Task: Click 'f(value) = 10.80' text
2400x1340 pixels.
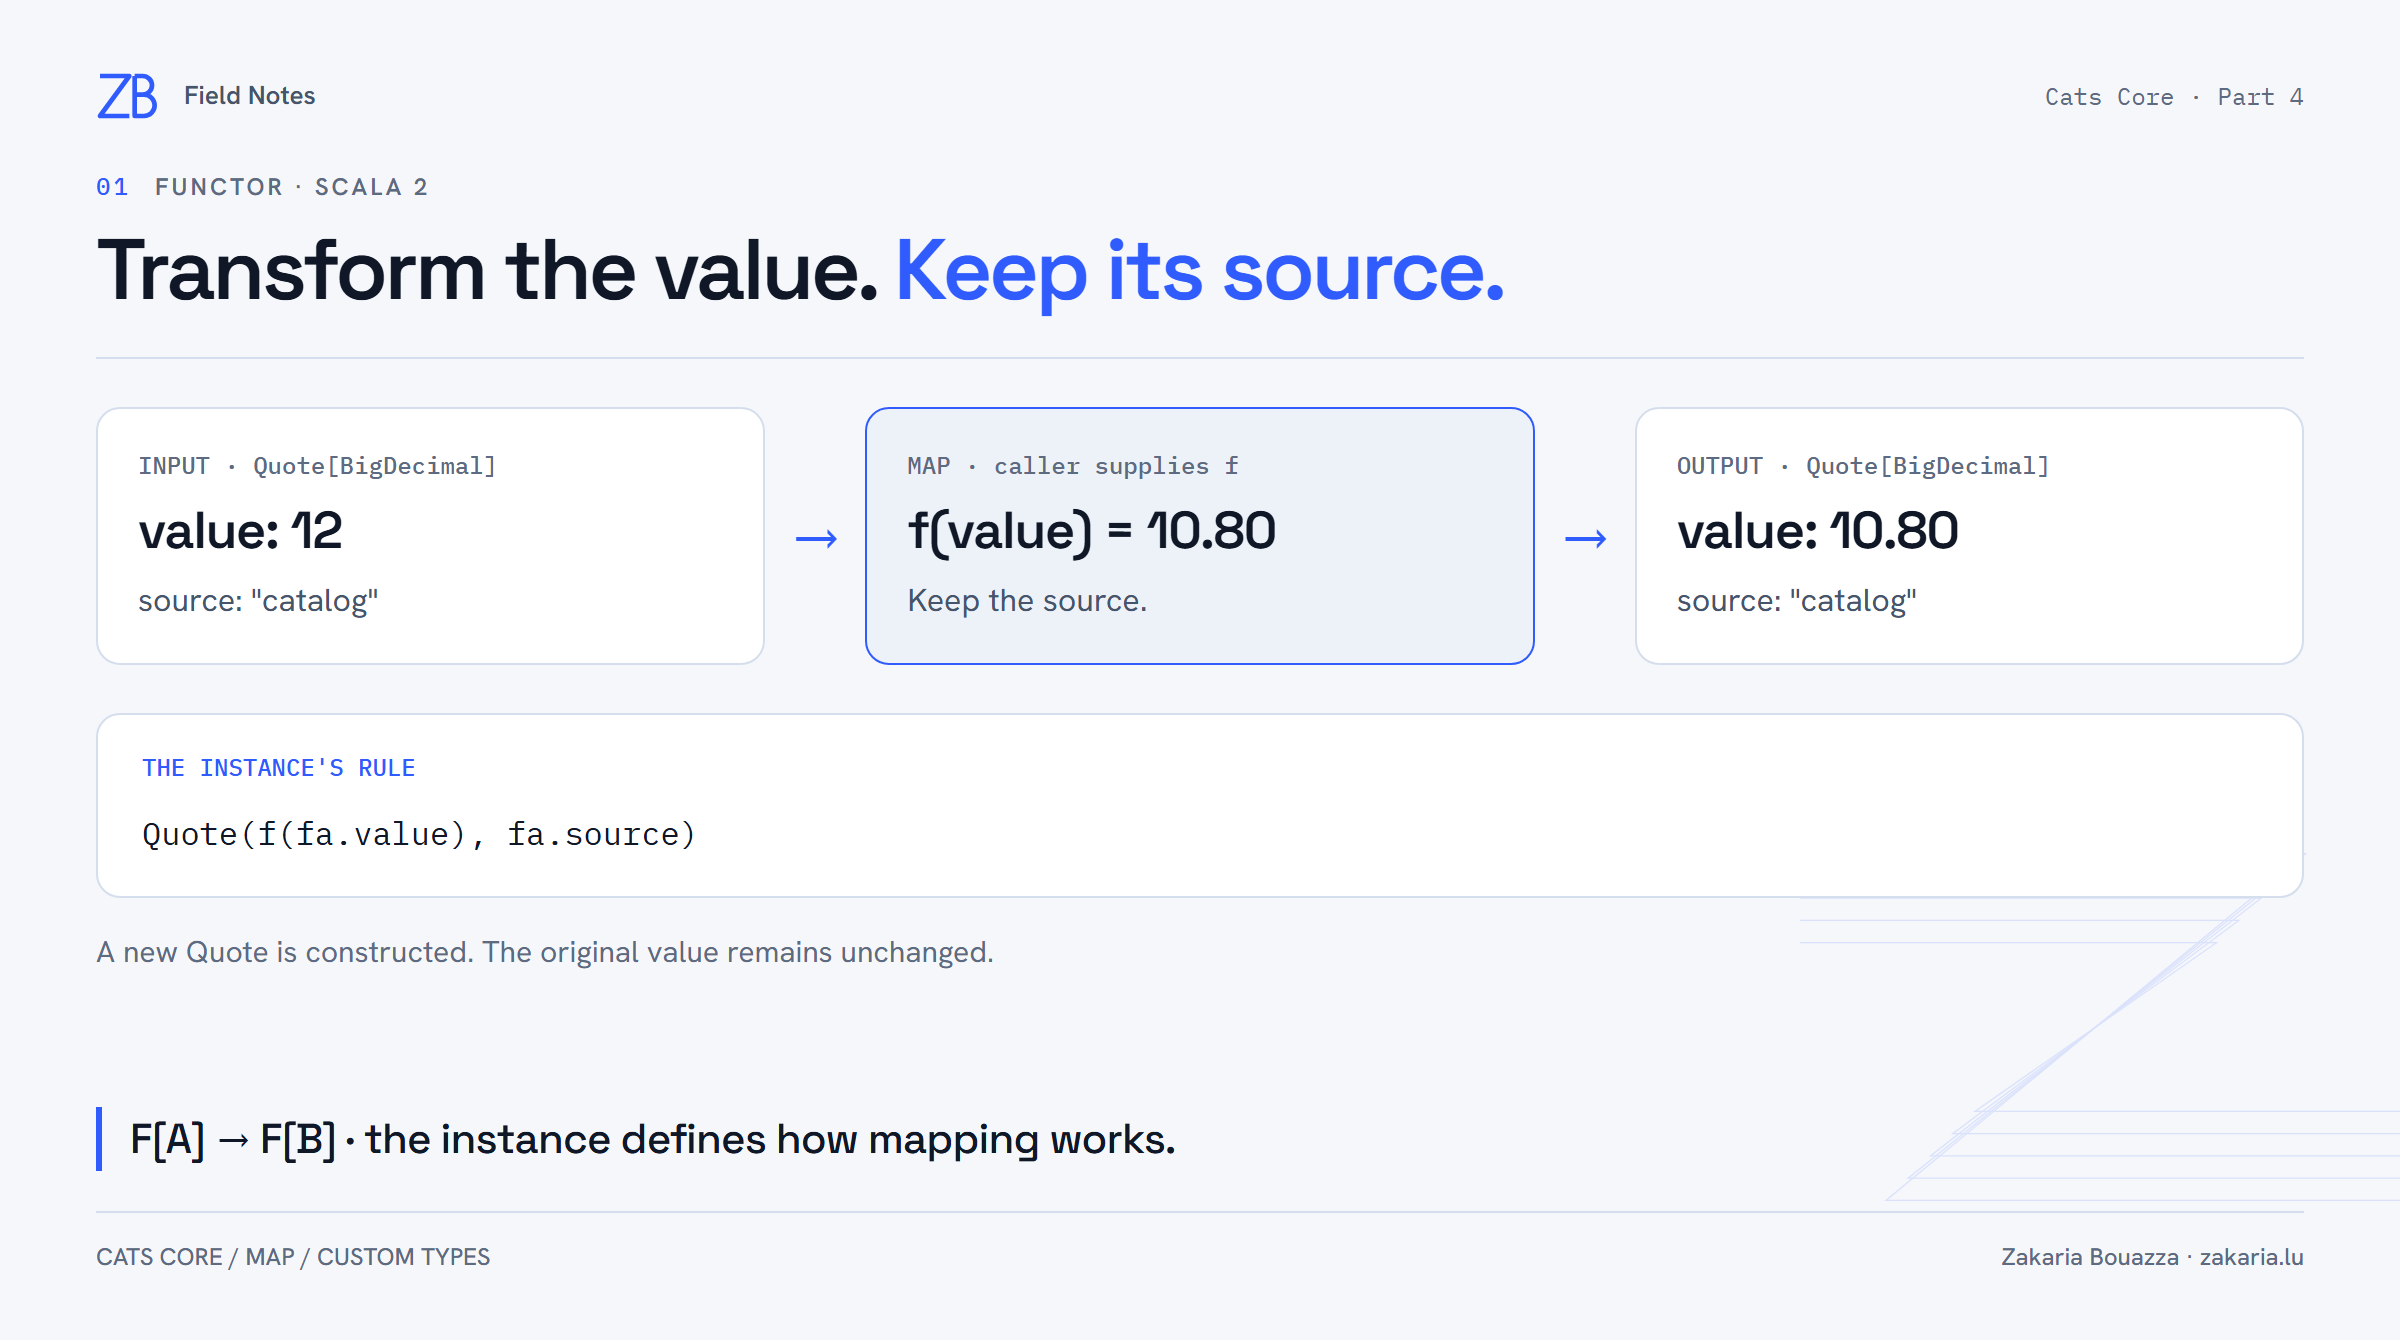Action: (x=1092, y=531)
